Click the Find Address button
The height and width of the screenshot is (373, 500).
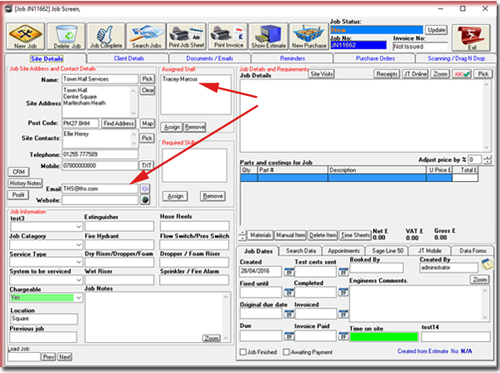[x=118, y=123]
